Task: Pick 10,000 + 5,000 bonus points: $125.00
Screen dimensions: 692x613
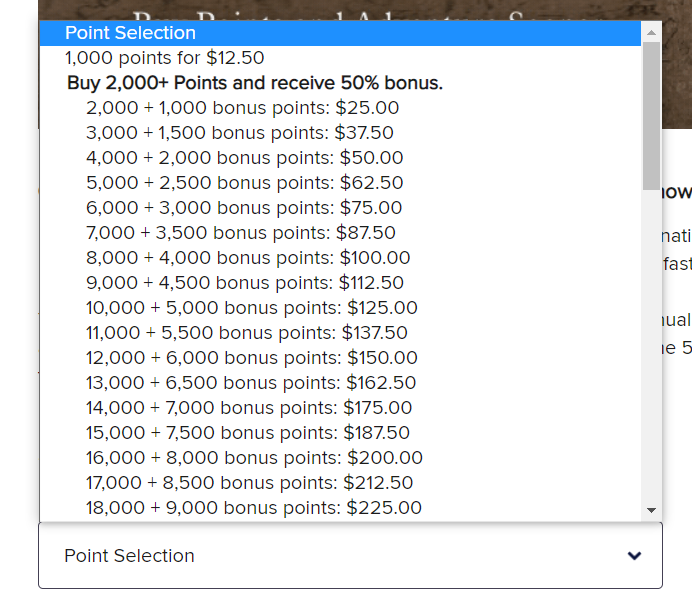Action: tap(252, 308)
